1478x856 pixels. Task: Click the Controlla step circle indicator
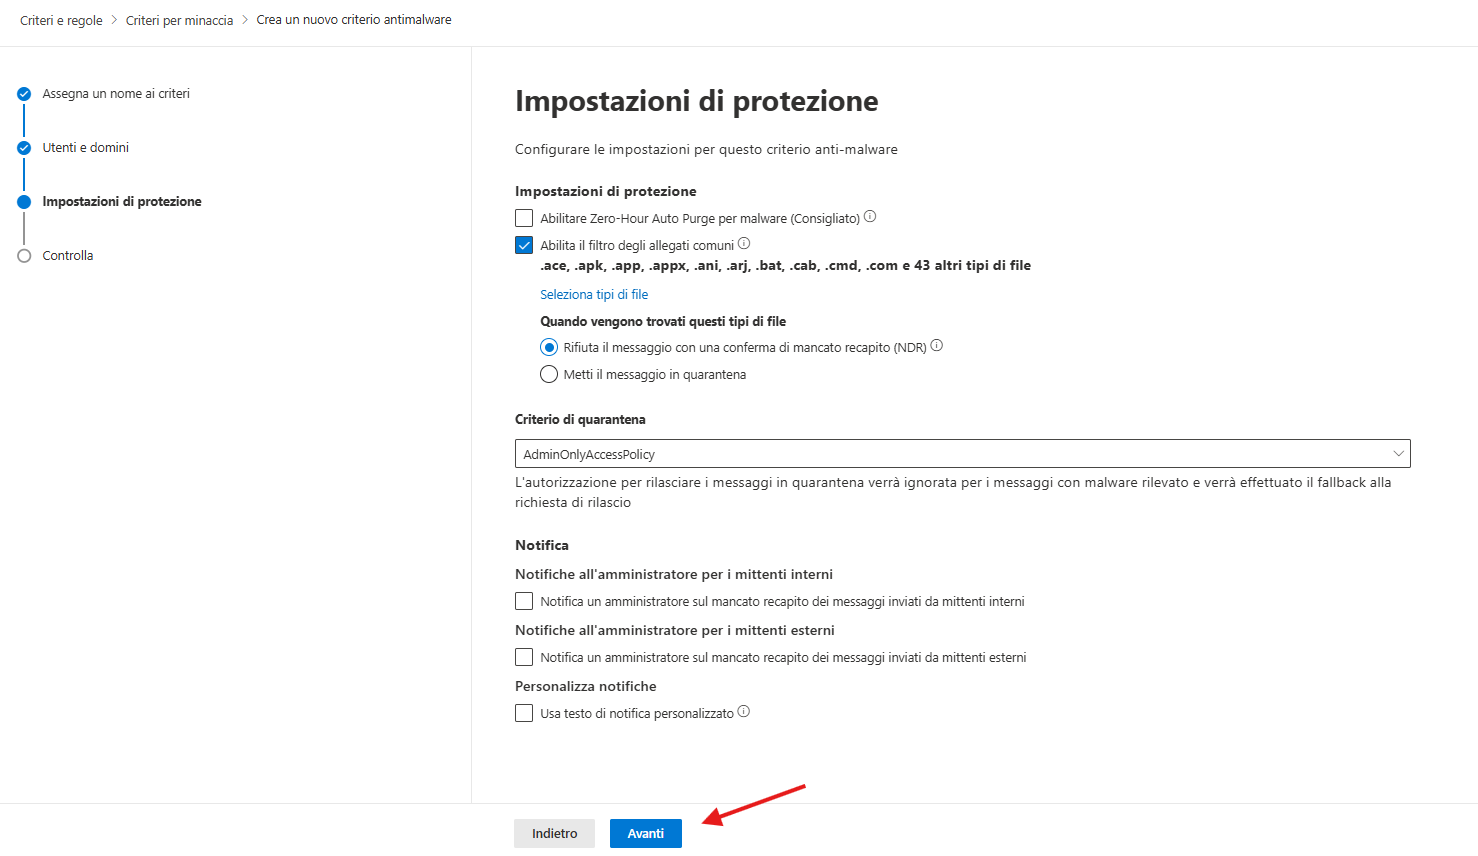click(x=24, y=256)
